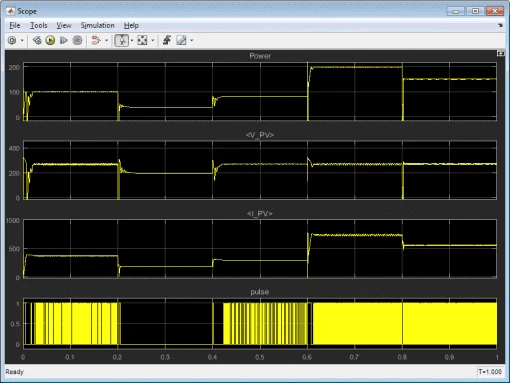Open the File menu
The width and height of the screenshot is (510, 383).
(15, 25)
